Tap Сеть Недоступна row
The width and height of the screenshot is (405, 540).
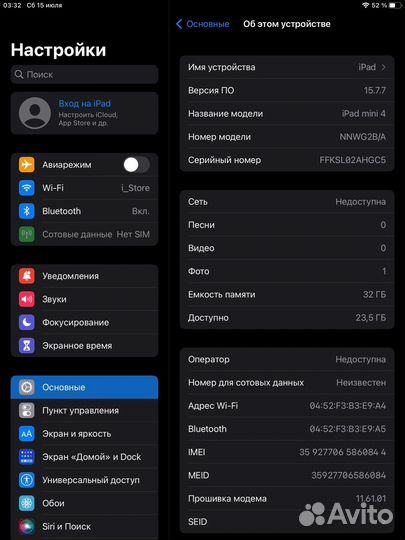tap(287, 202)
